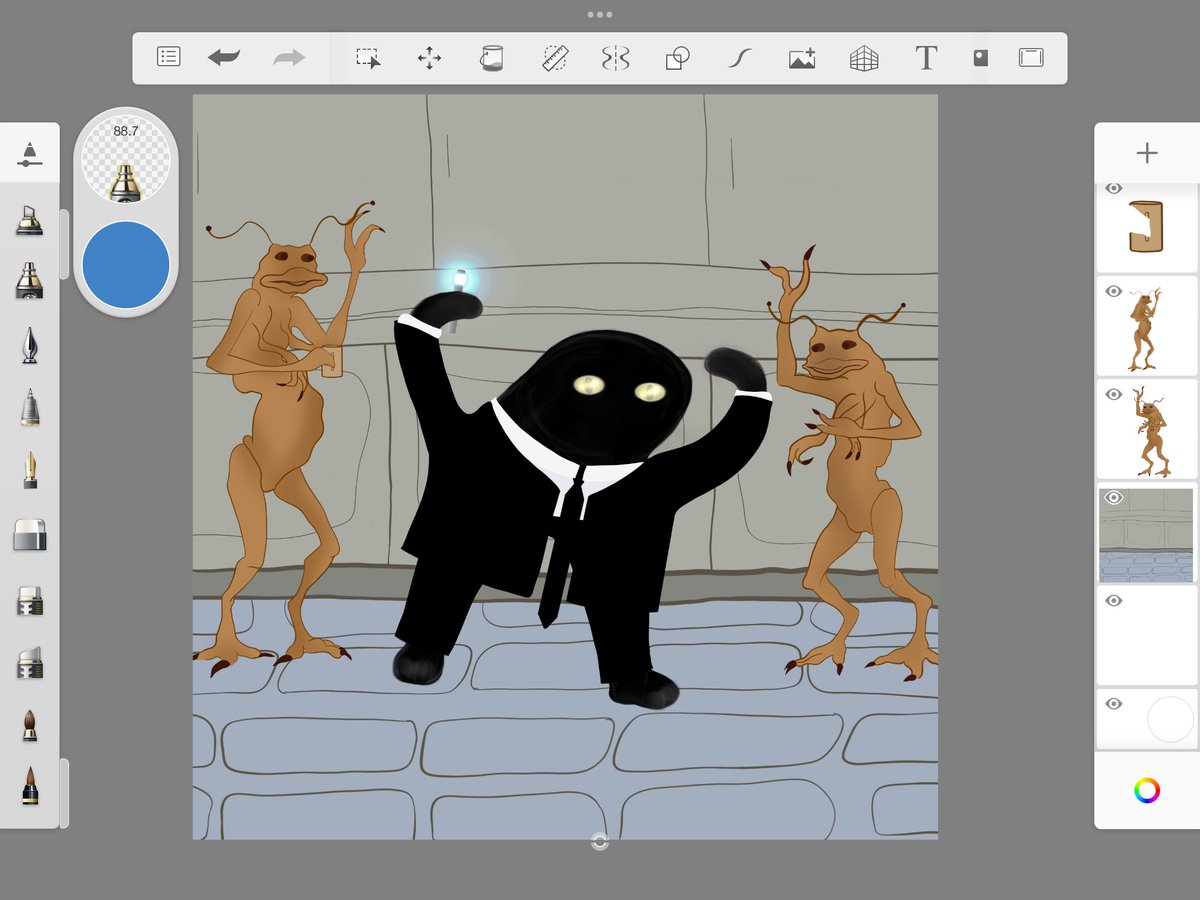1200x900 pixels.
Task: Open brush properties puck showing 88.7
Action: point(126,158)
